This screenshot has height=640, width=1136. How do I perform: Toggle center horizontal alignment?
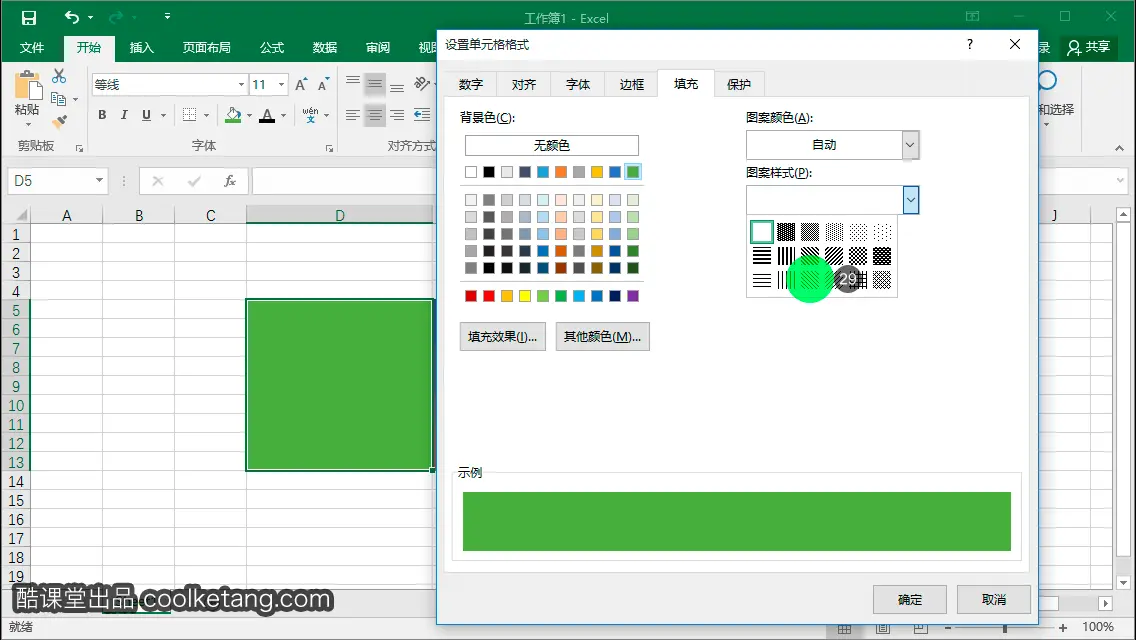coord(375,115)
